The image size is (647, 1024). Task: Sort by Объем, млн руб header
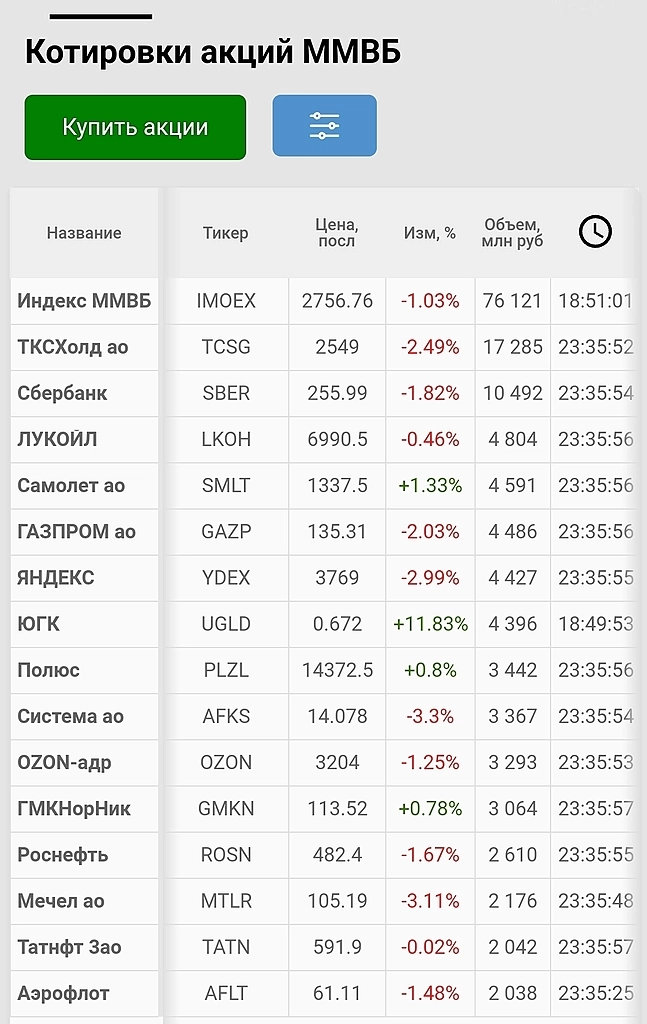tap(512, 233)
